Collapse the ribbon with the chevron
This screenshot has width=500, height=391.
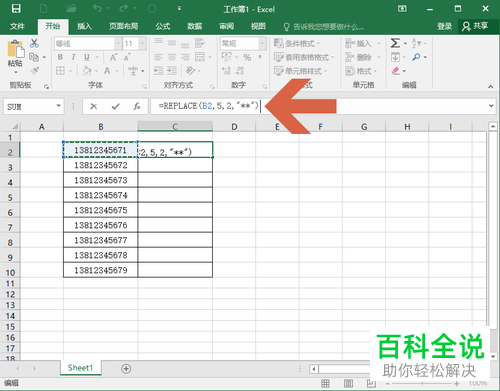[x=490, y=86]
